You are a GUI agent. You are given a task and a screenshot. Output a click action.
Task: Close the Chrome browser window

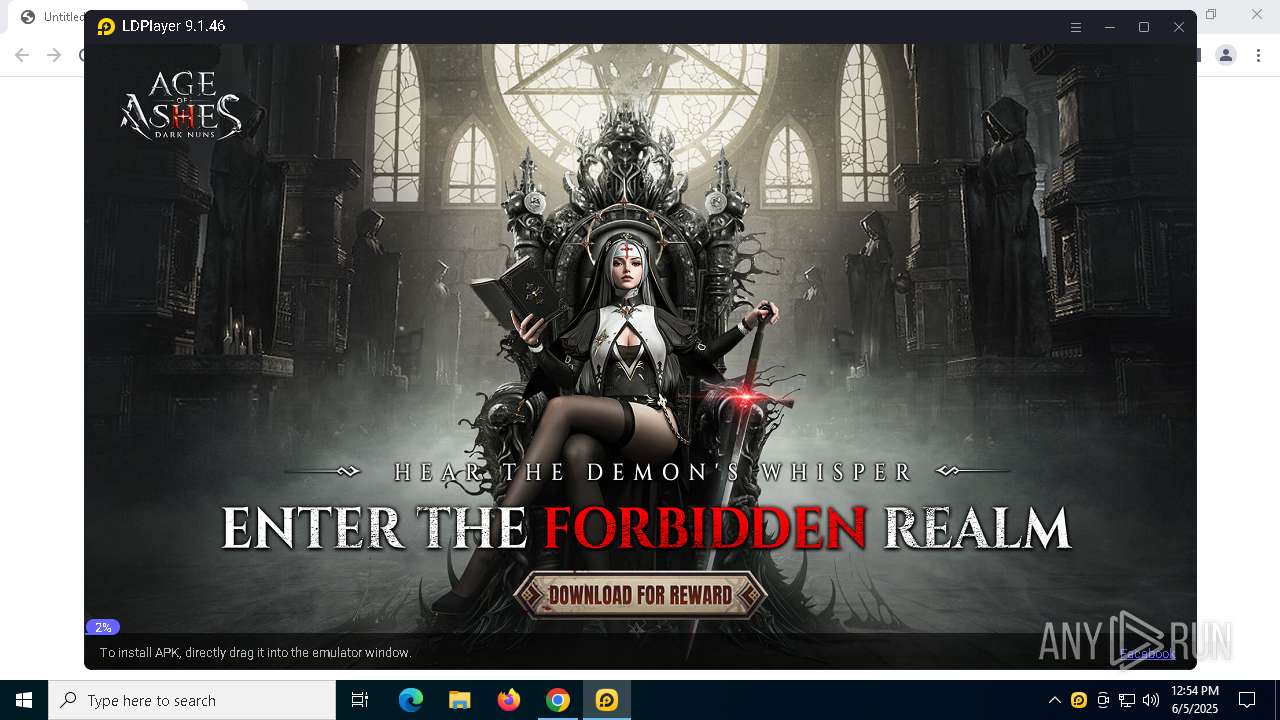pyautogui.click(x=1257, y=14)
